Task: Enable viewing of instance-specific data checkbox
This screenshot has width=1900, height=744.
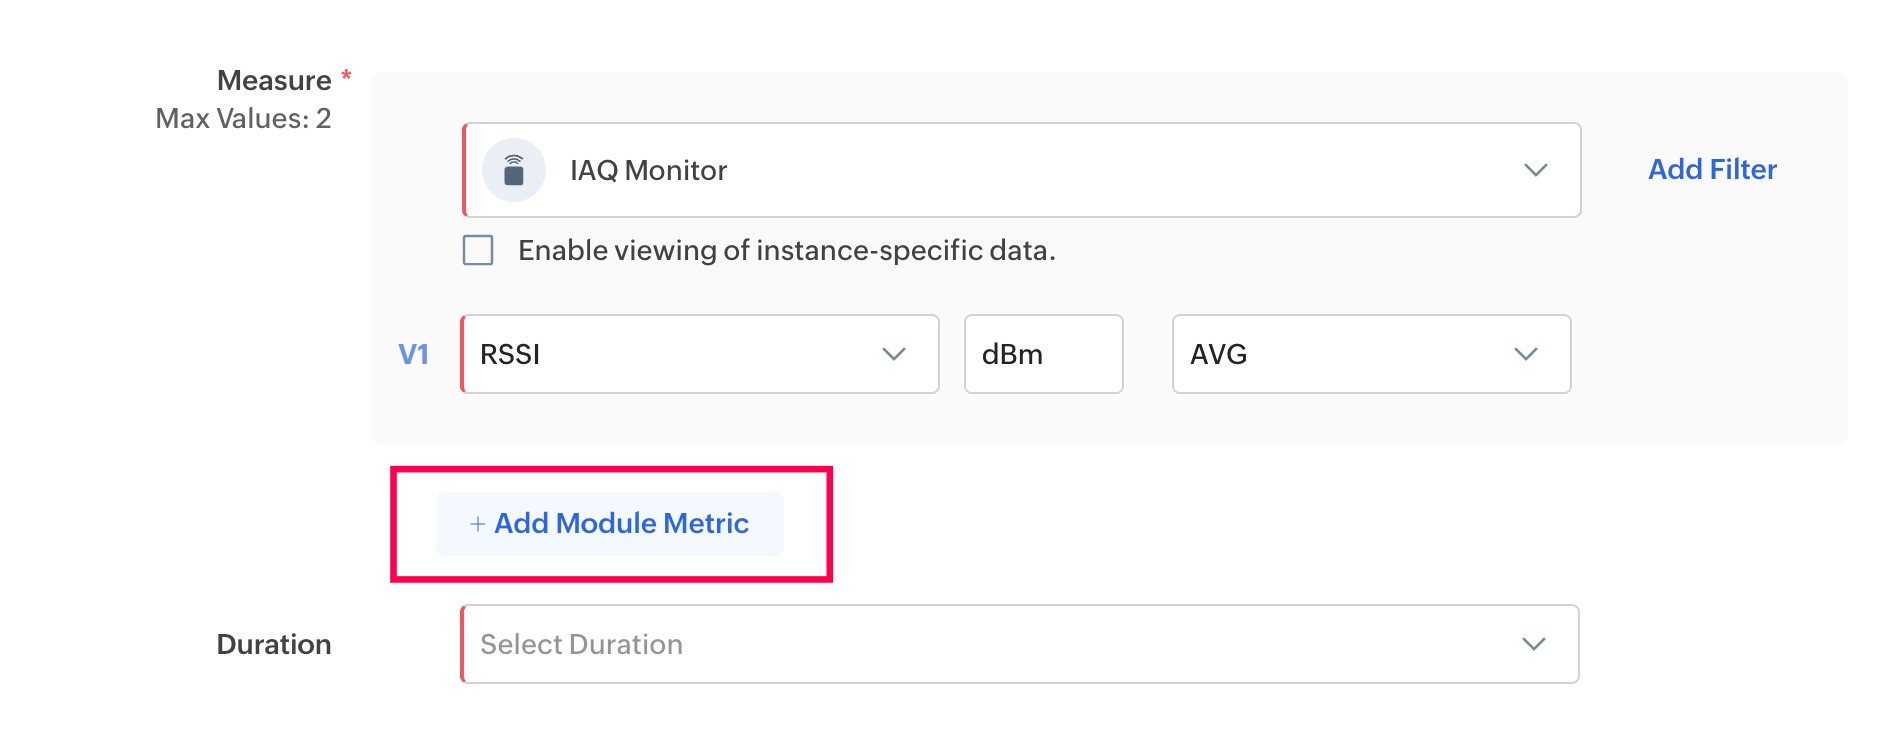Action: pyautogui.click(x=478, y=250)
